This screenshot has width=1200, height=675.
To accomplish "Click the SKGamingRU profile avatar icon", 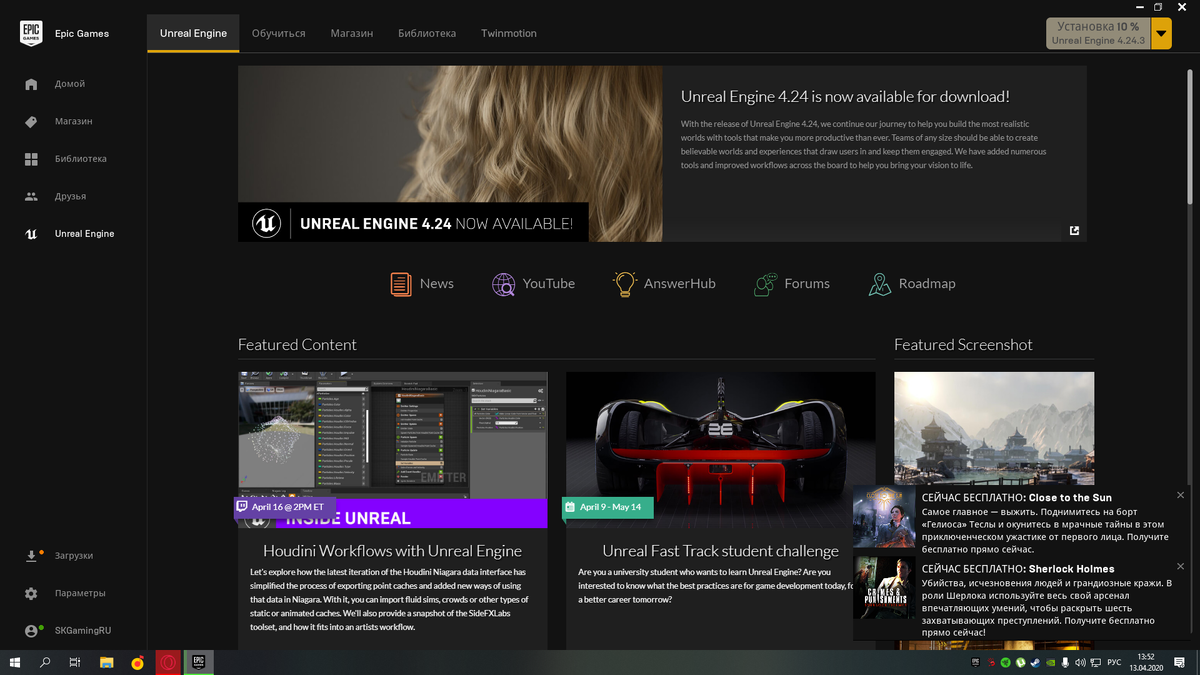I will (x=31, y=631).
